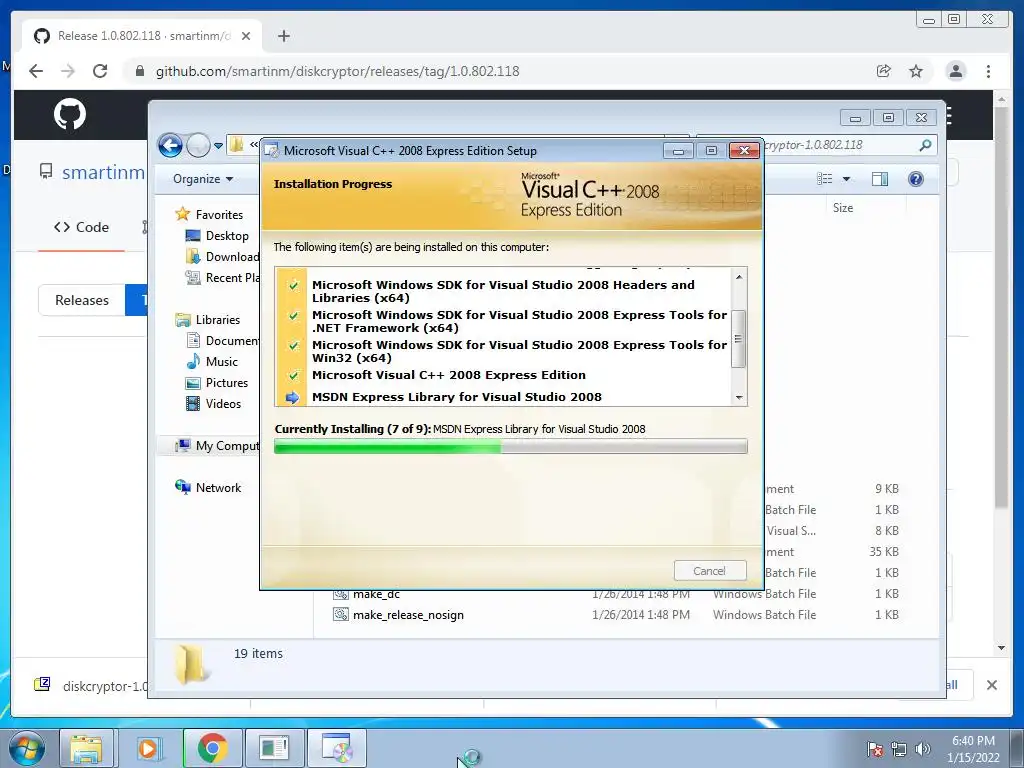Toggle the Explorer preview pane
The width and height of the screenshot is (1024, 768).
click(x=880, y=179)
